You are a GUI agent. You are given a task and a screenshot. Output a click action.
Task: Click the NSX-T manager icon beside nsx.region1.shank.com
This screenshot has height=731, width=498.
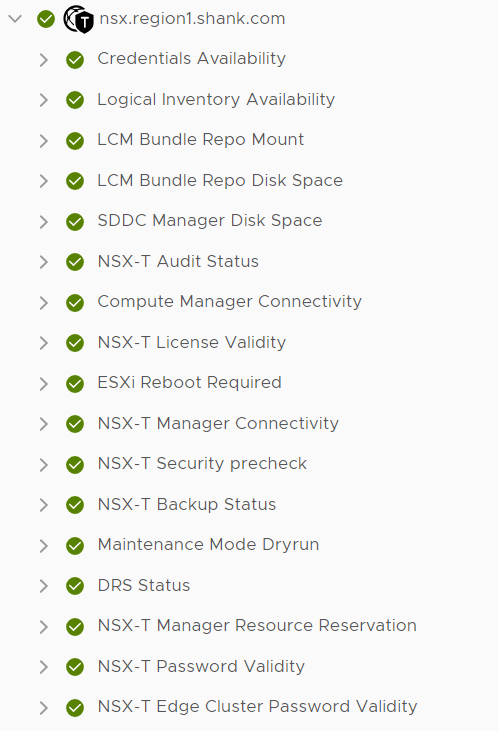point(78,19)
